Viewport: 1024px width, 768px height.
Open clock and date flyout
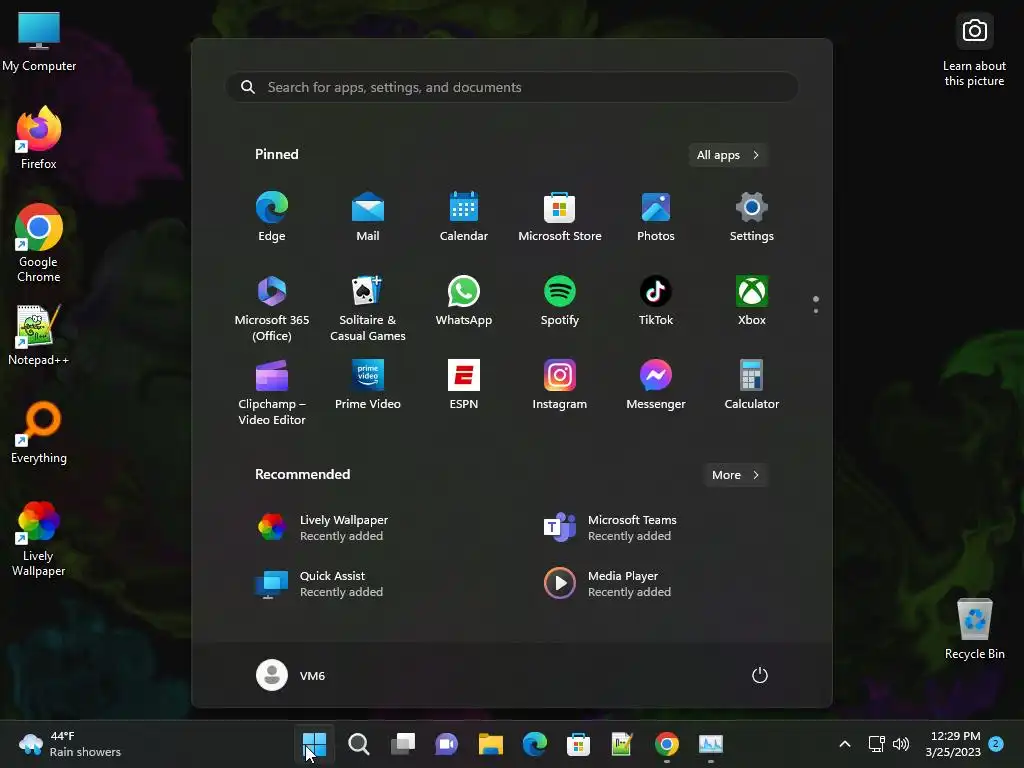point(953,744)
